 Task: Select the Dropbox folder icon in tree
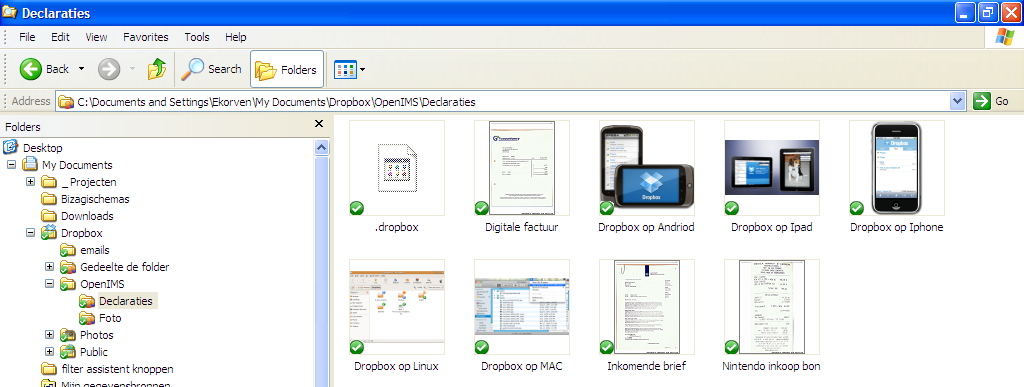tap(49, 233)
